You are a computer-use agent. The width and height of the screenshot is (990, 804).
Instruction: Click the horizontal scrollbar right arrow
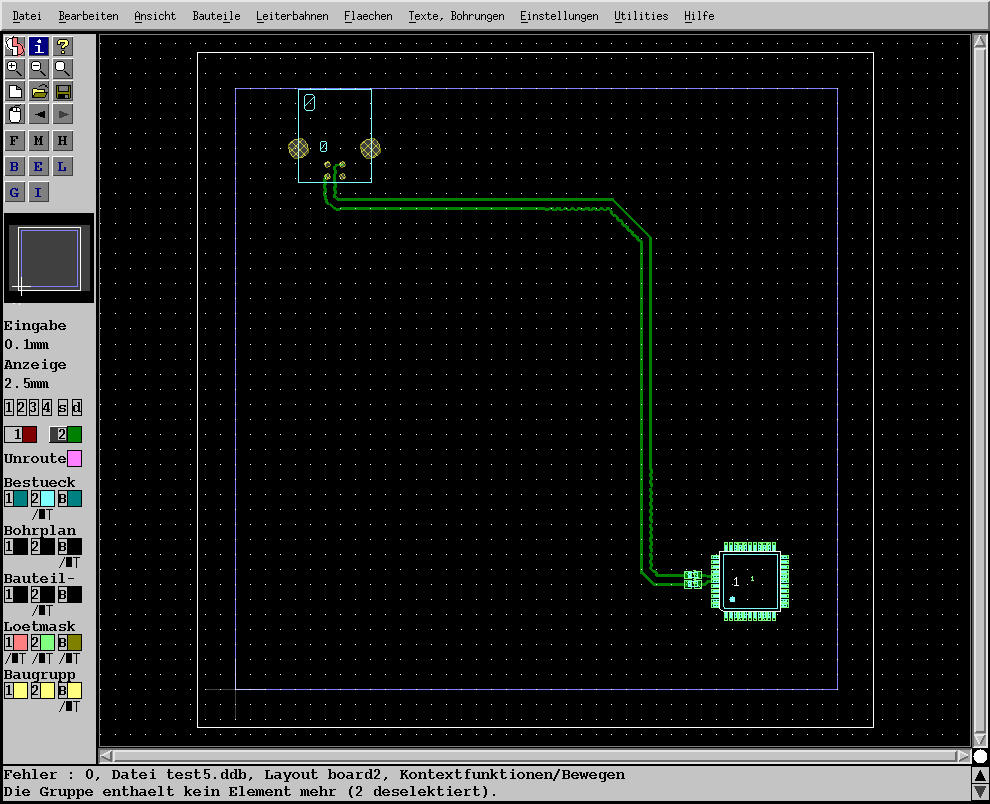pyautogui.click(x=963, y=755)
